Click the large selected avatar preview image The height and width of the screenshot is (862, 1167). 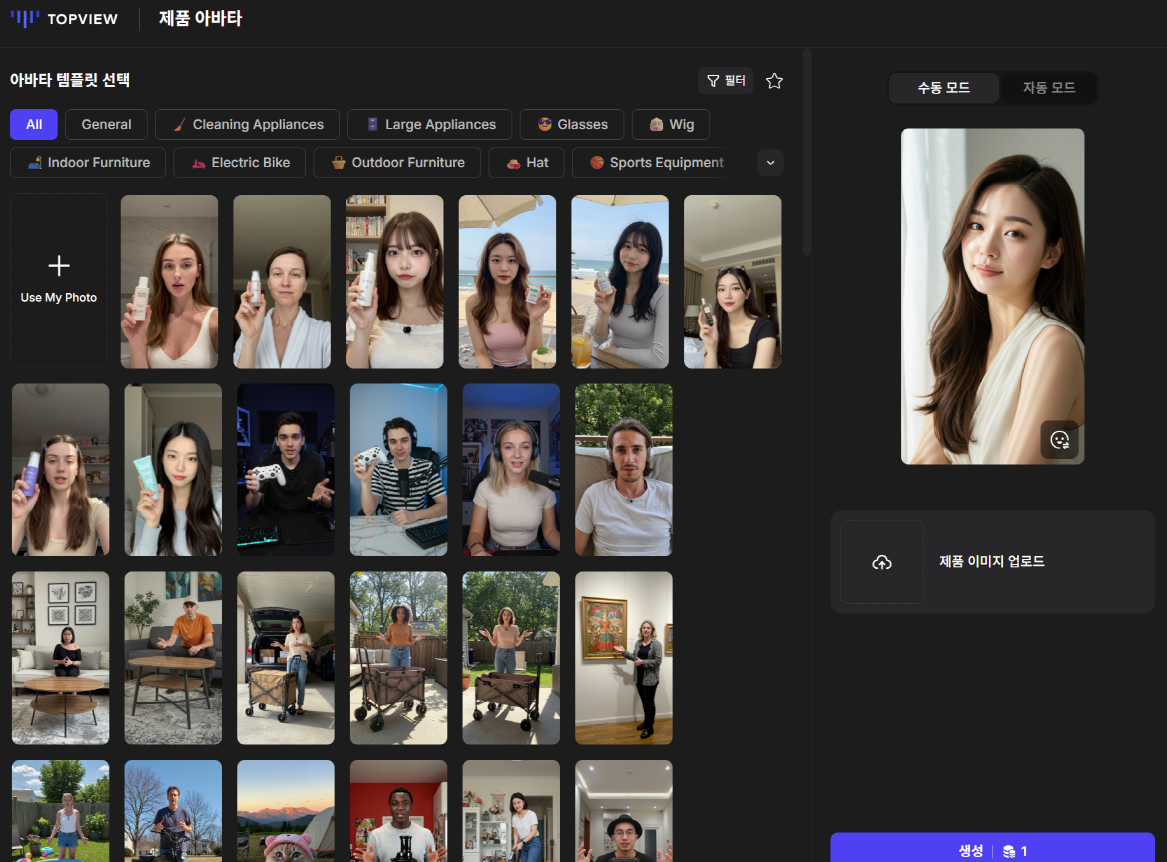coord(992,296)
